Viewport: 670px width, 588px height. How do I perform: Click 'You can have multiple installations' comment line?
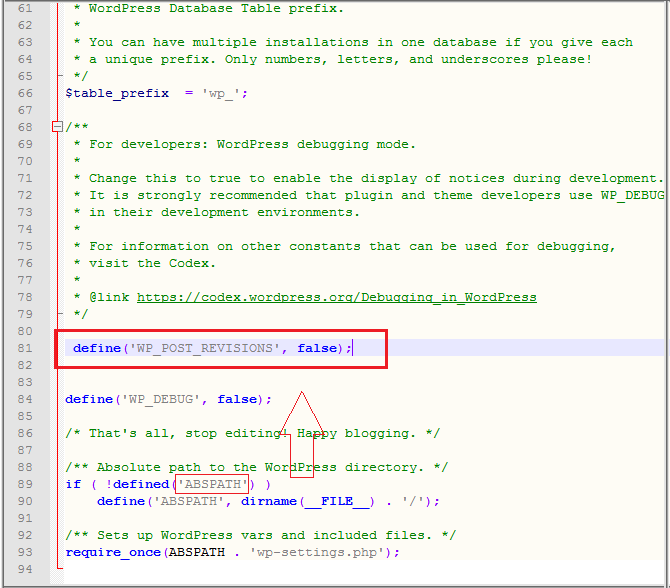(x=353, y=42)
